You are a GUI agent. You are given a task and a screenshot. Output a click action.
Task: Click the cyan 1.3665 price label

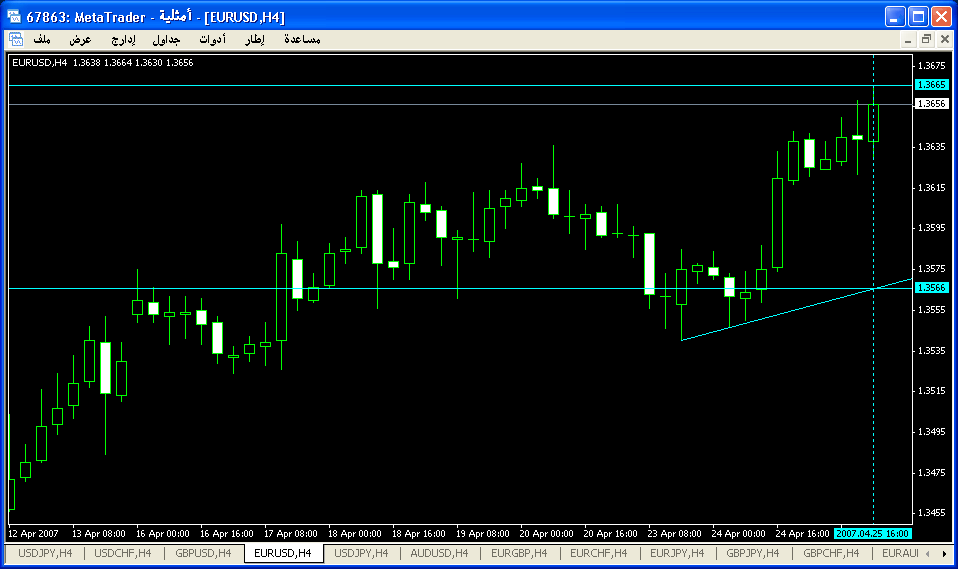(x=931, y=85)
